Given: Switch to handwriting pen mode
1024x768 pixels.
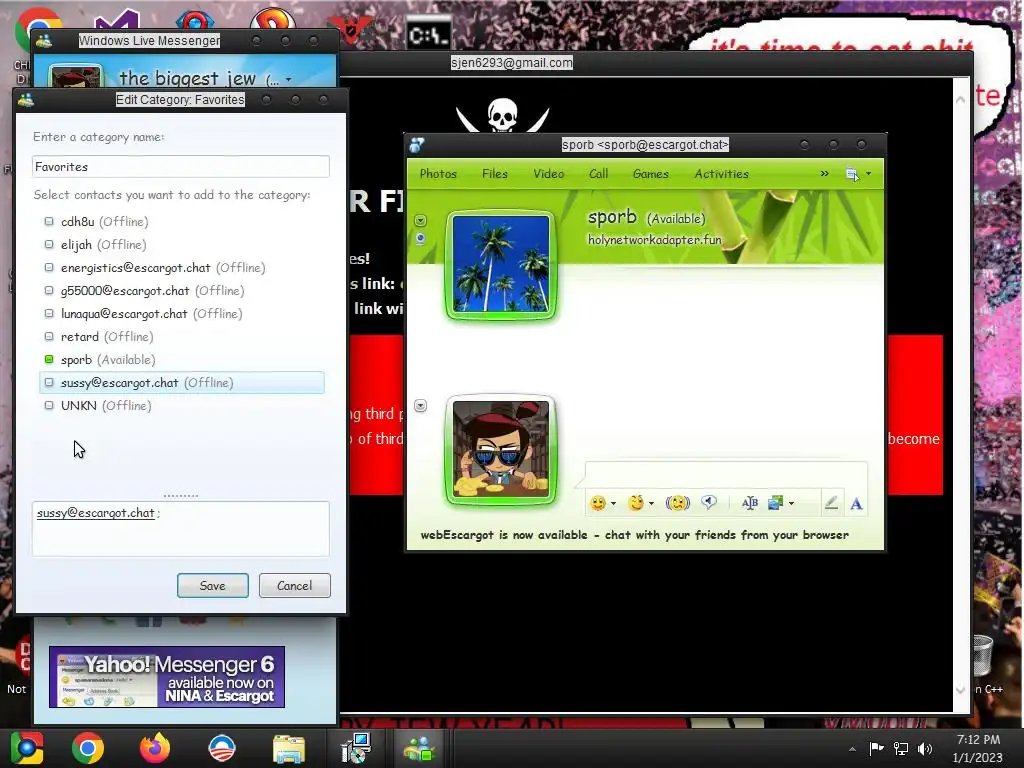Looking at the screenshot, I should coord(831,502).
